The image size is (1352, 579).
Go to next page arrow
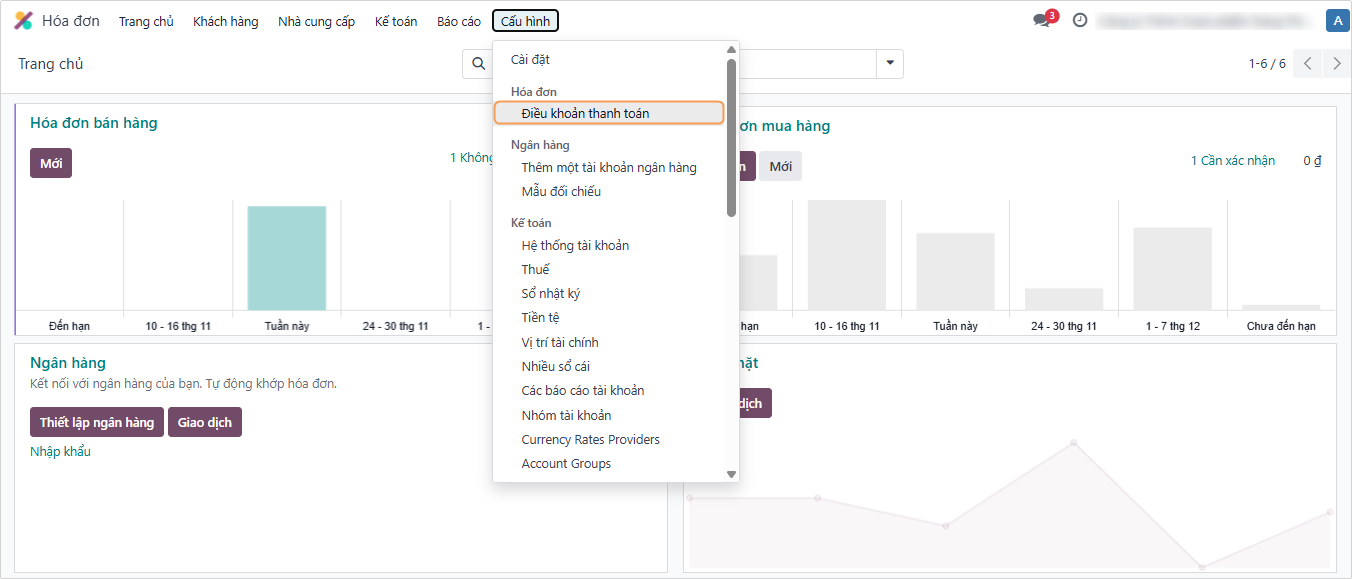pyautogui.click(x=1336, y=64)
